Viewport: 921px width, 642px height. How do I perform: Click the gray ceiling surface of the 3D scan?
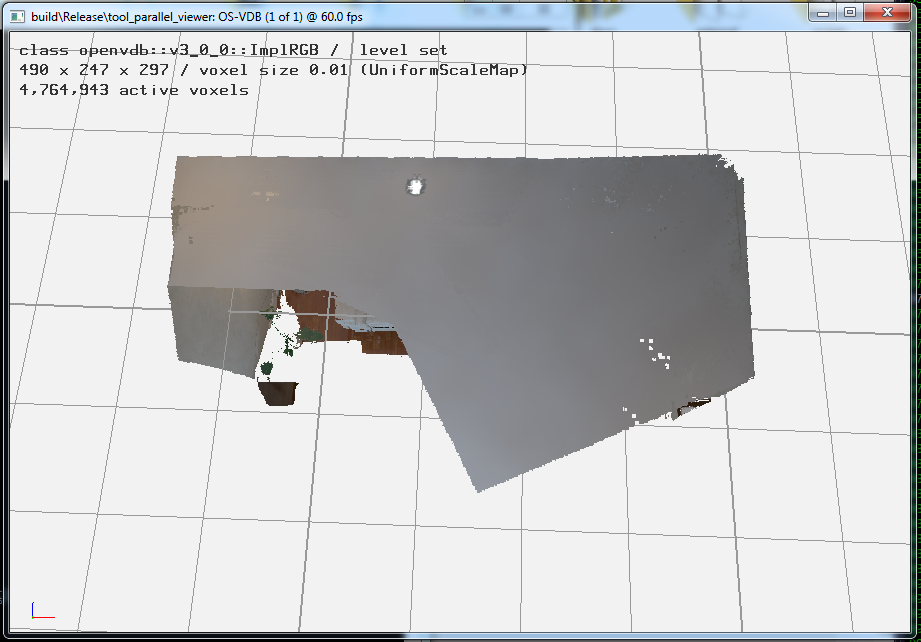[499, 282]
